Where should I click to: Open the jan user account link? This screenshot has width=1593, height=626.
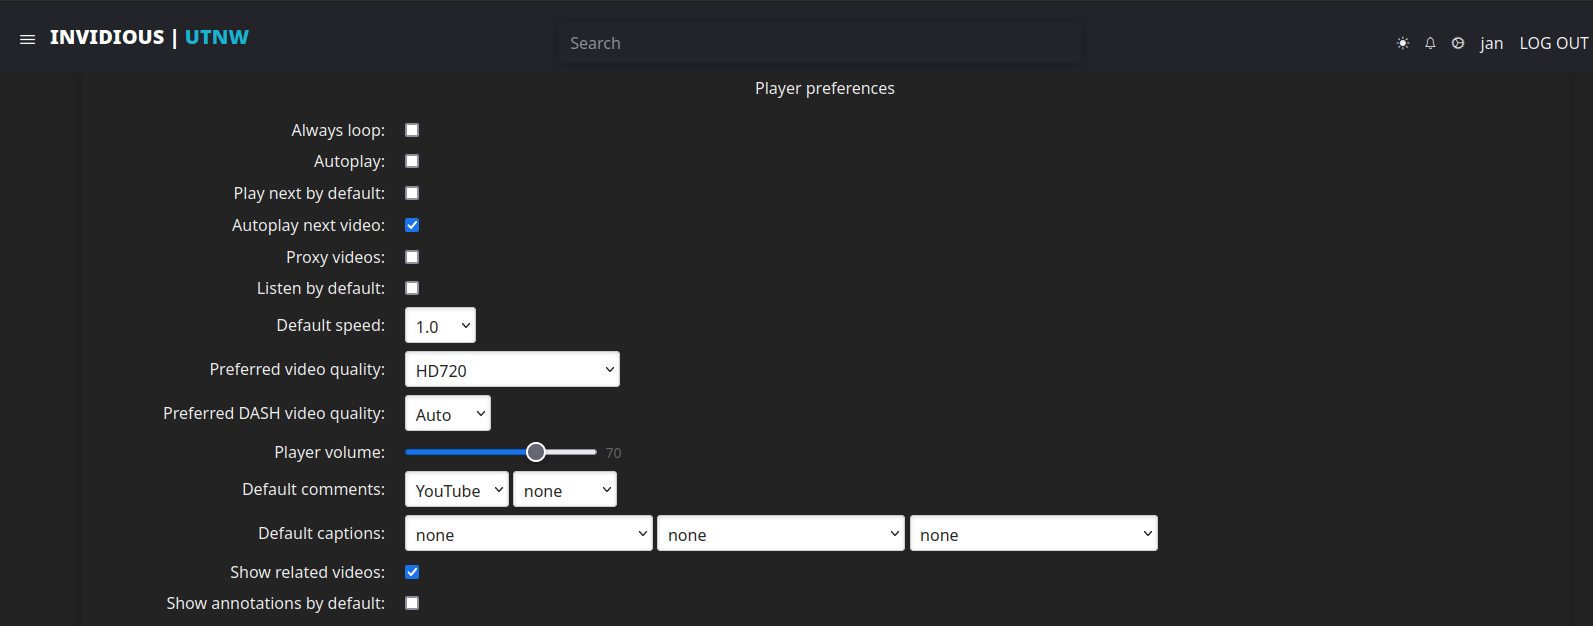coord(1491,43)
